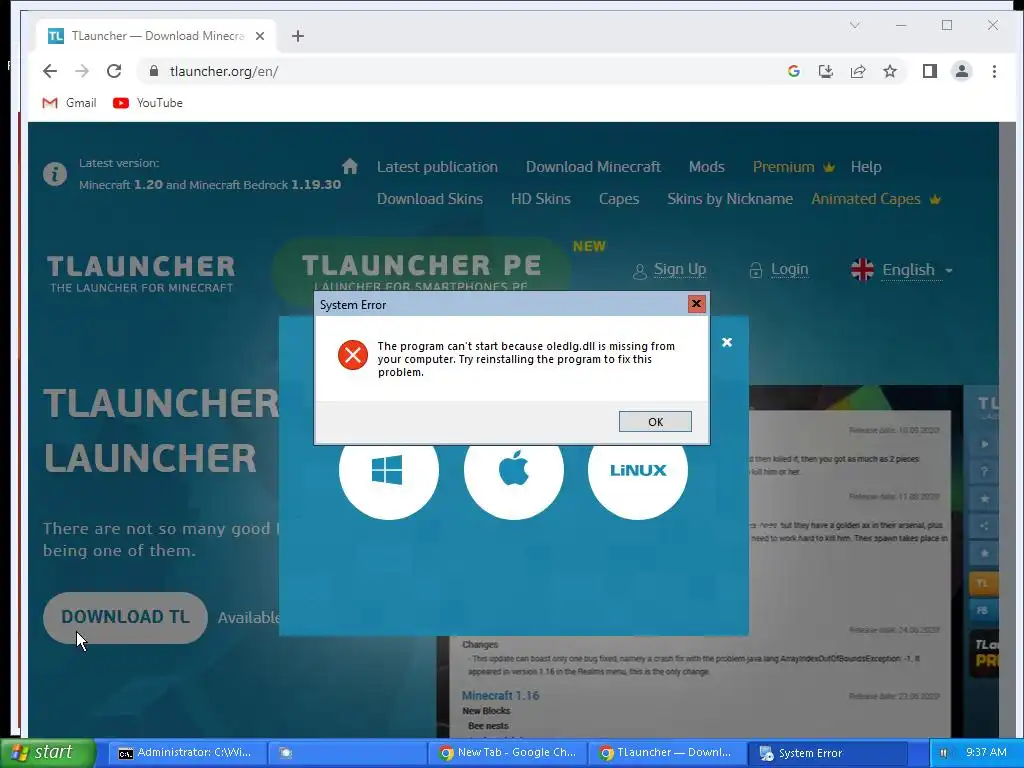Click the orange TL sidebar button
1024x768 pixels.
pyautogui.click(x=984, y=583)
